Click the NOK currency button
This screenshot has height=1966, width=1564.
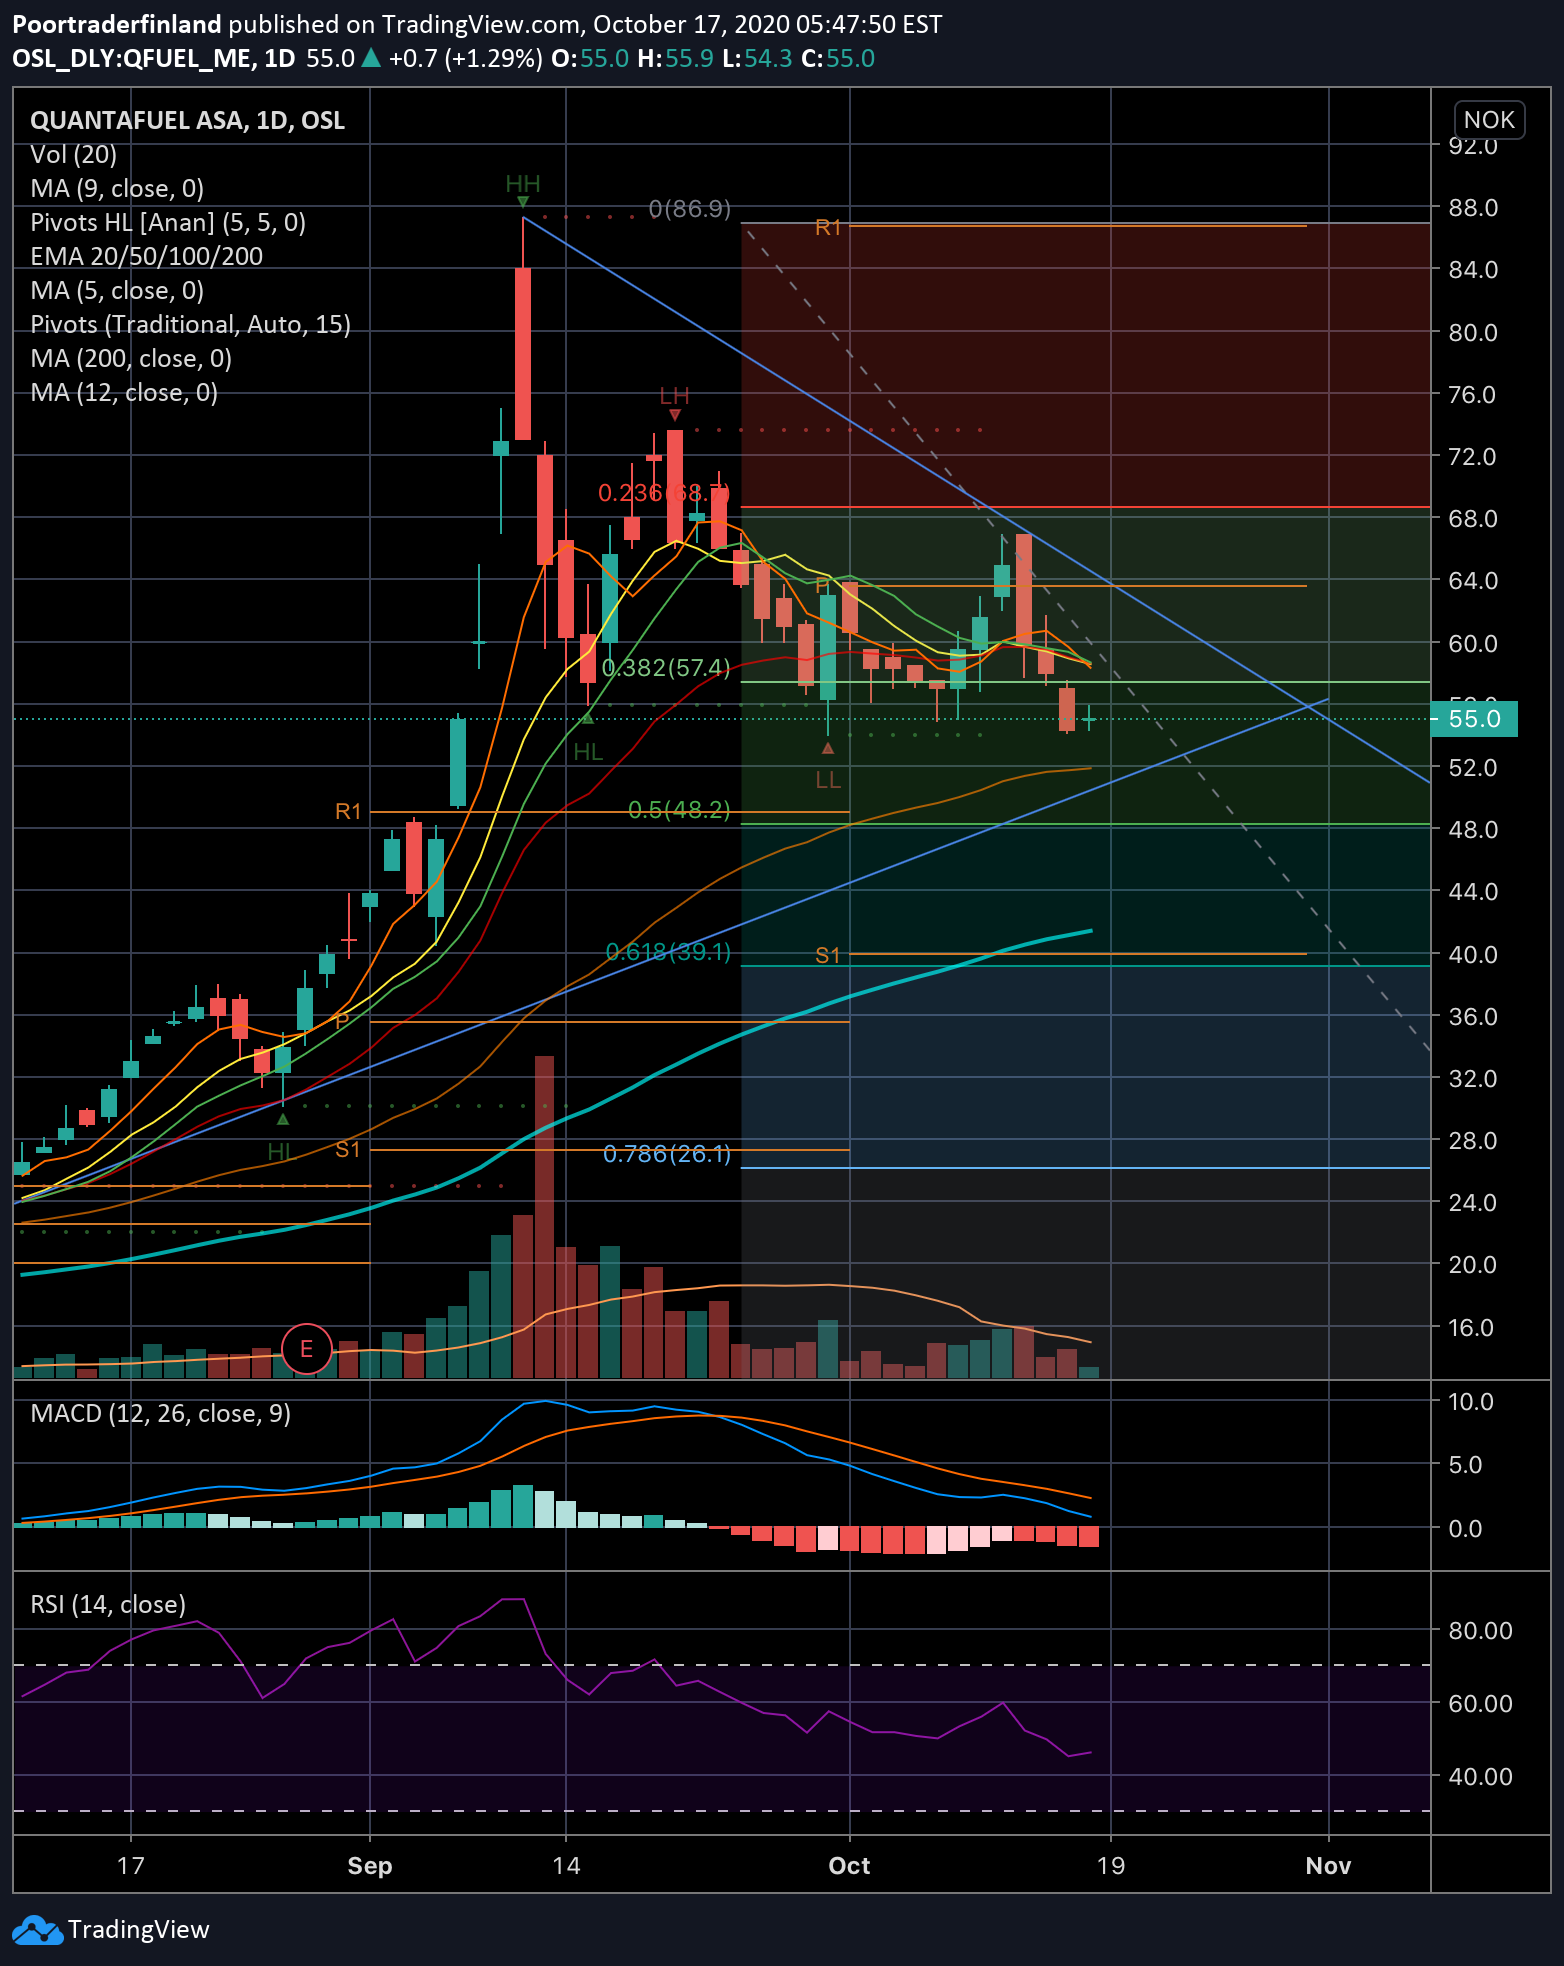[x=1489, y=120]
